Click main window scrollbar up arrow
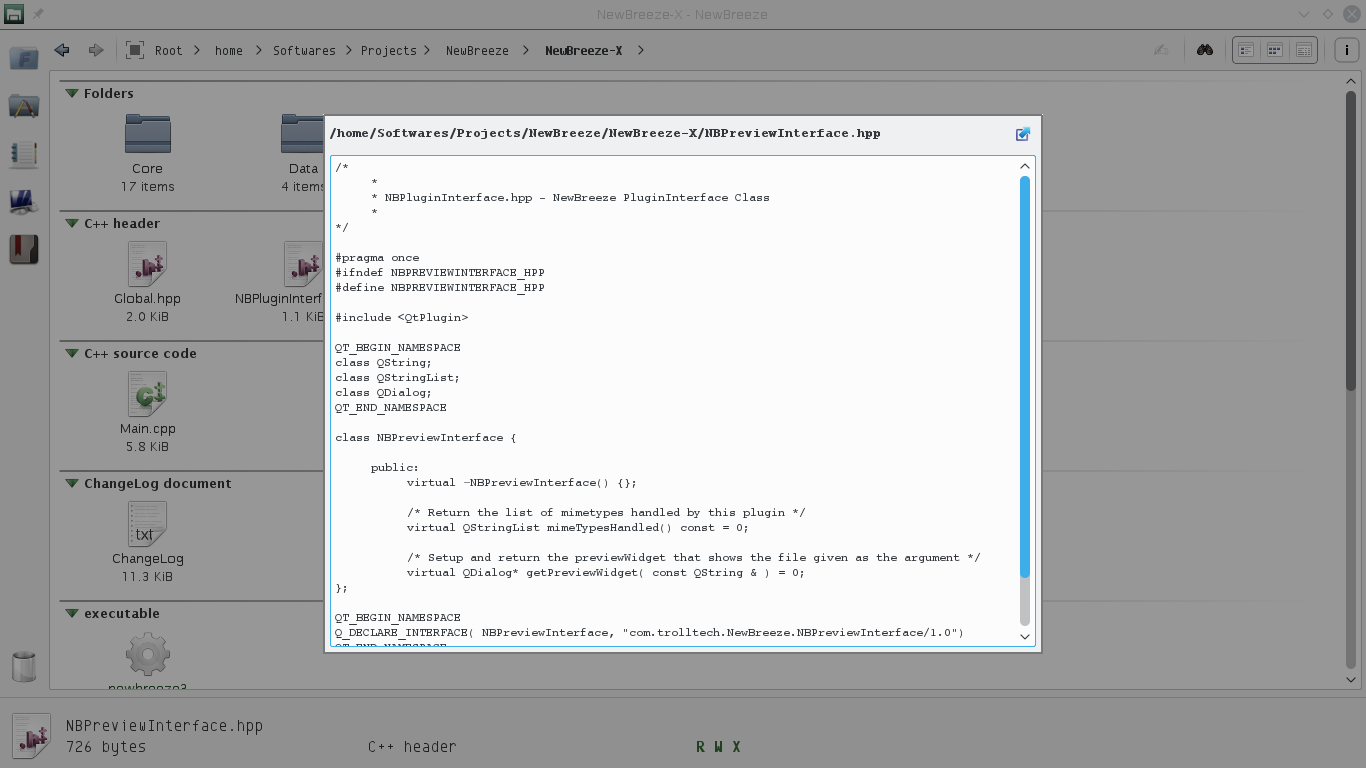Image resolution: width=1366 pixels, height=768 pixels. pyautogui.click(x=1351, y=83)
